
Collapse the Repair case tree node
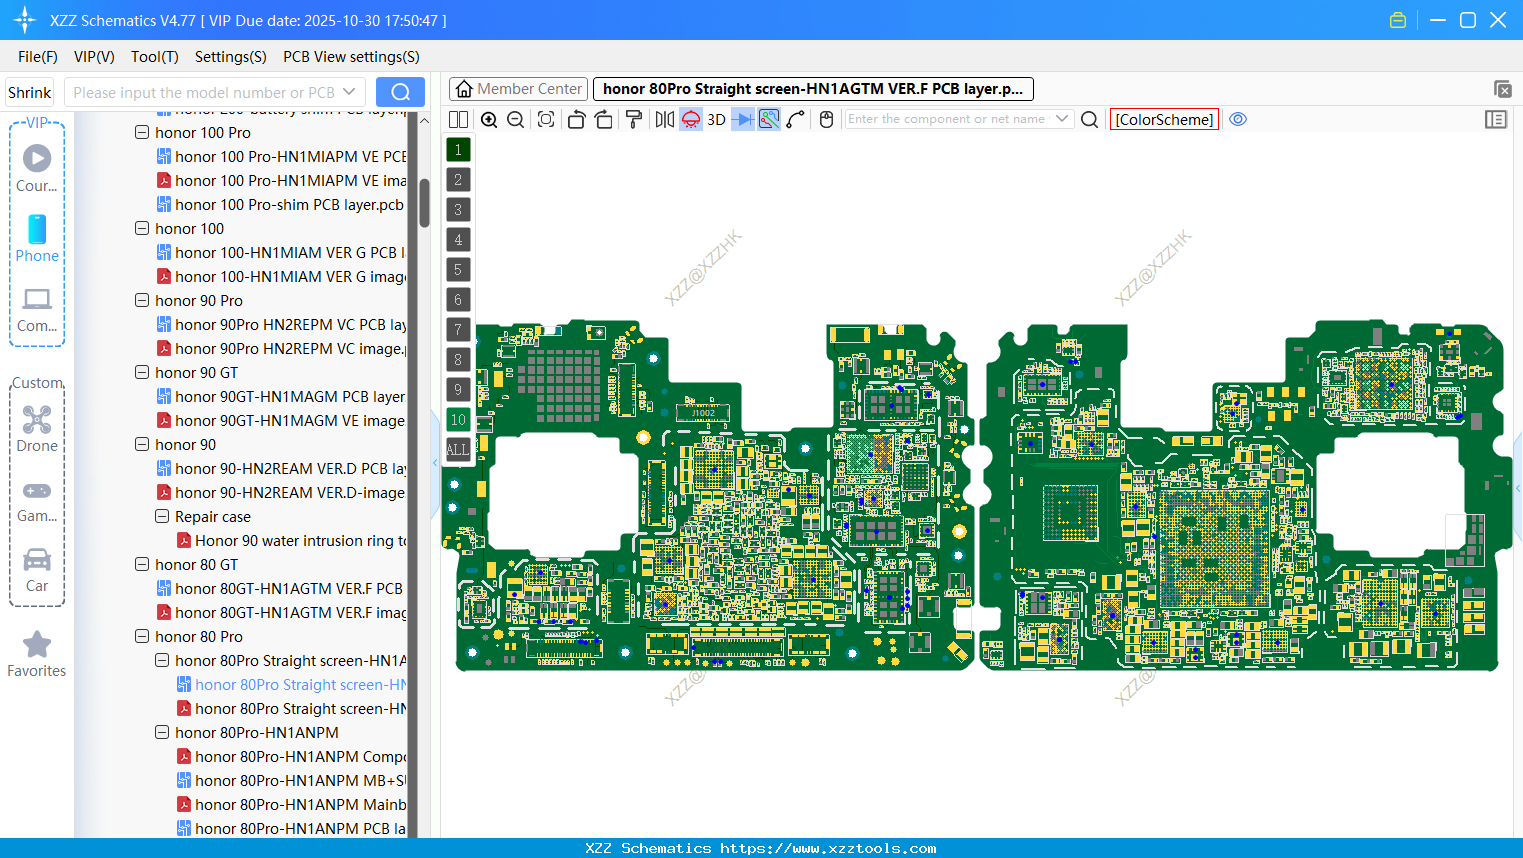coord(162,516)
